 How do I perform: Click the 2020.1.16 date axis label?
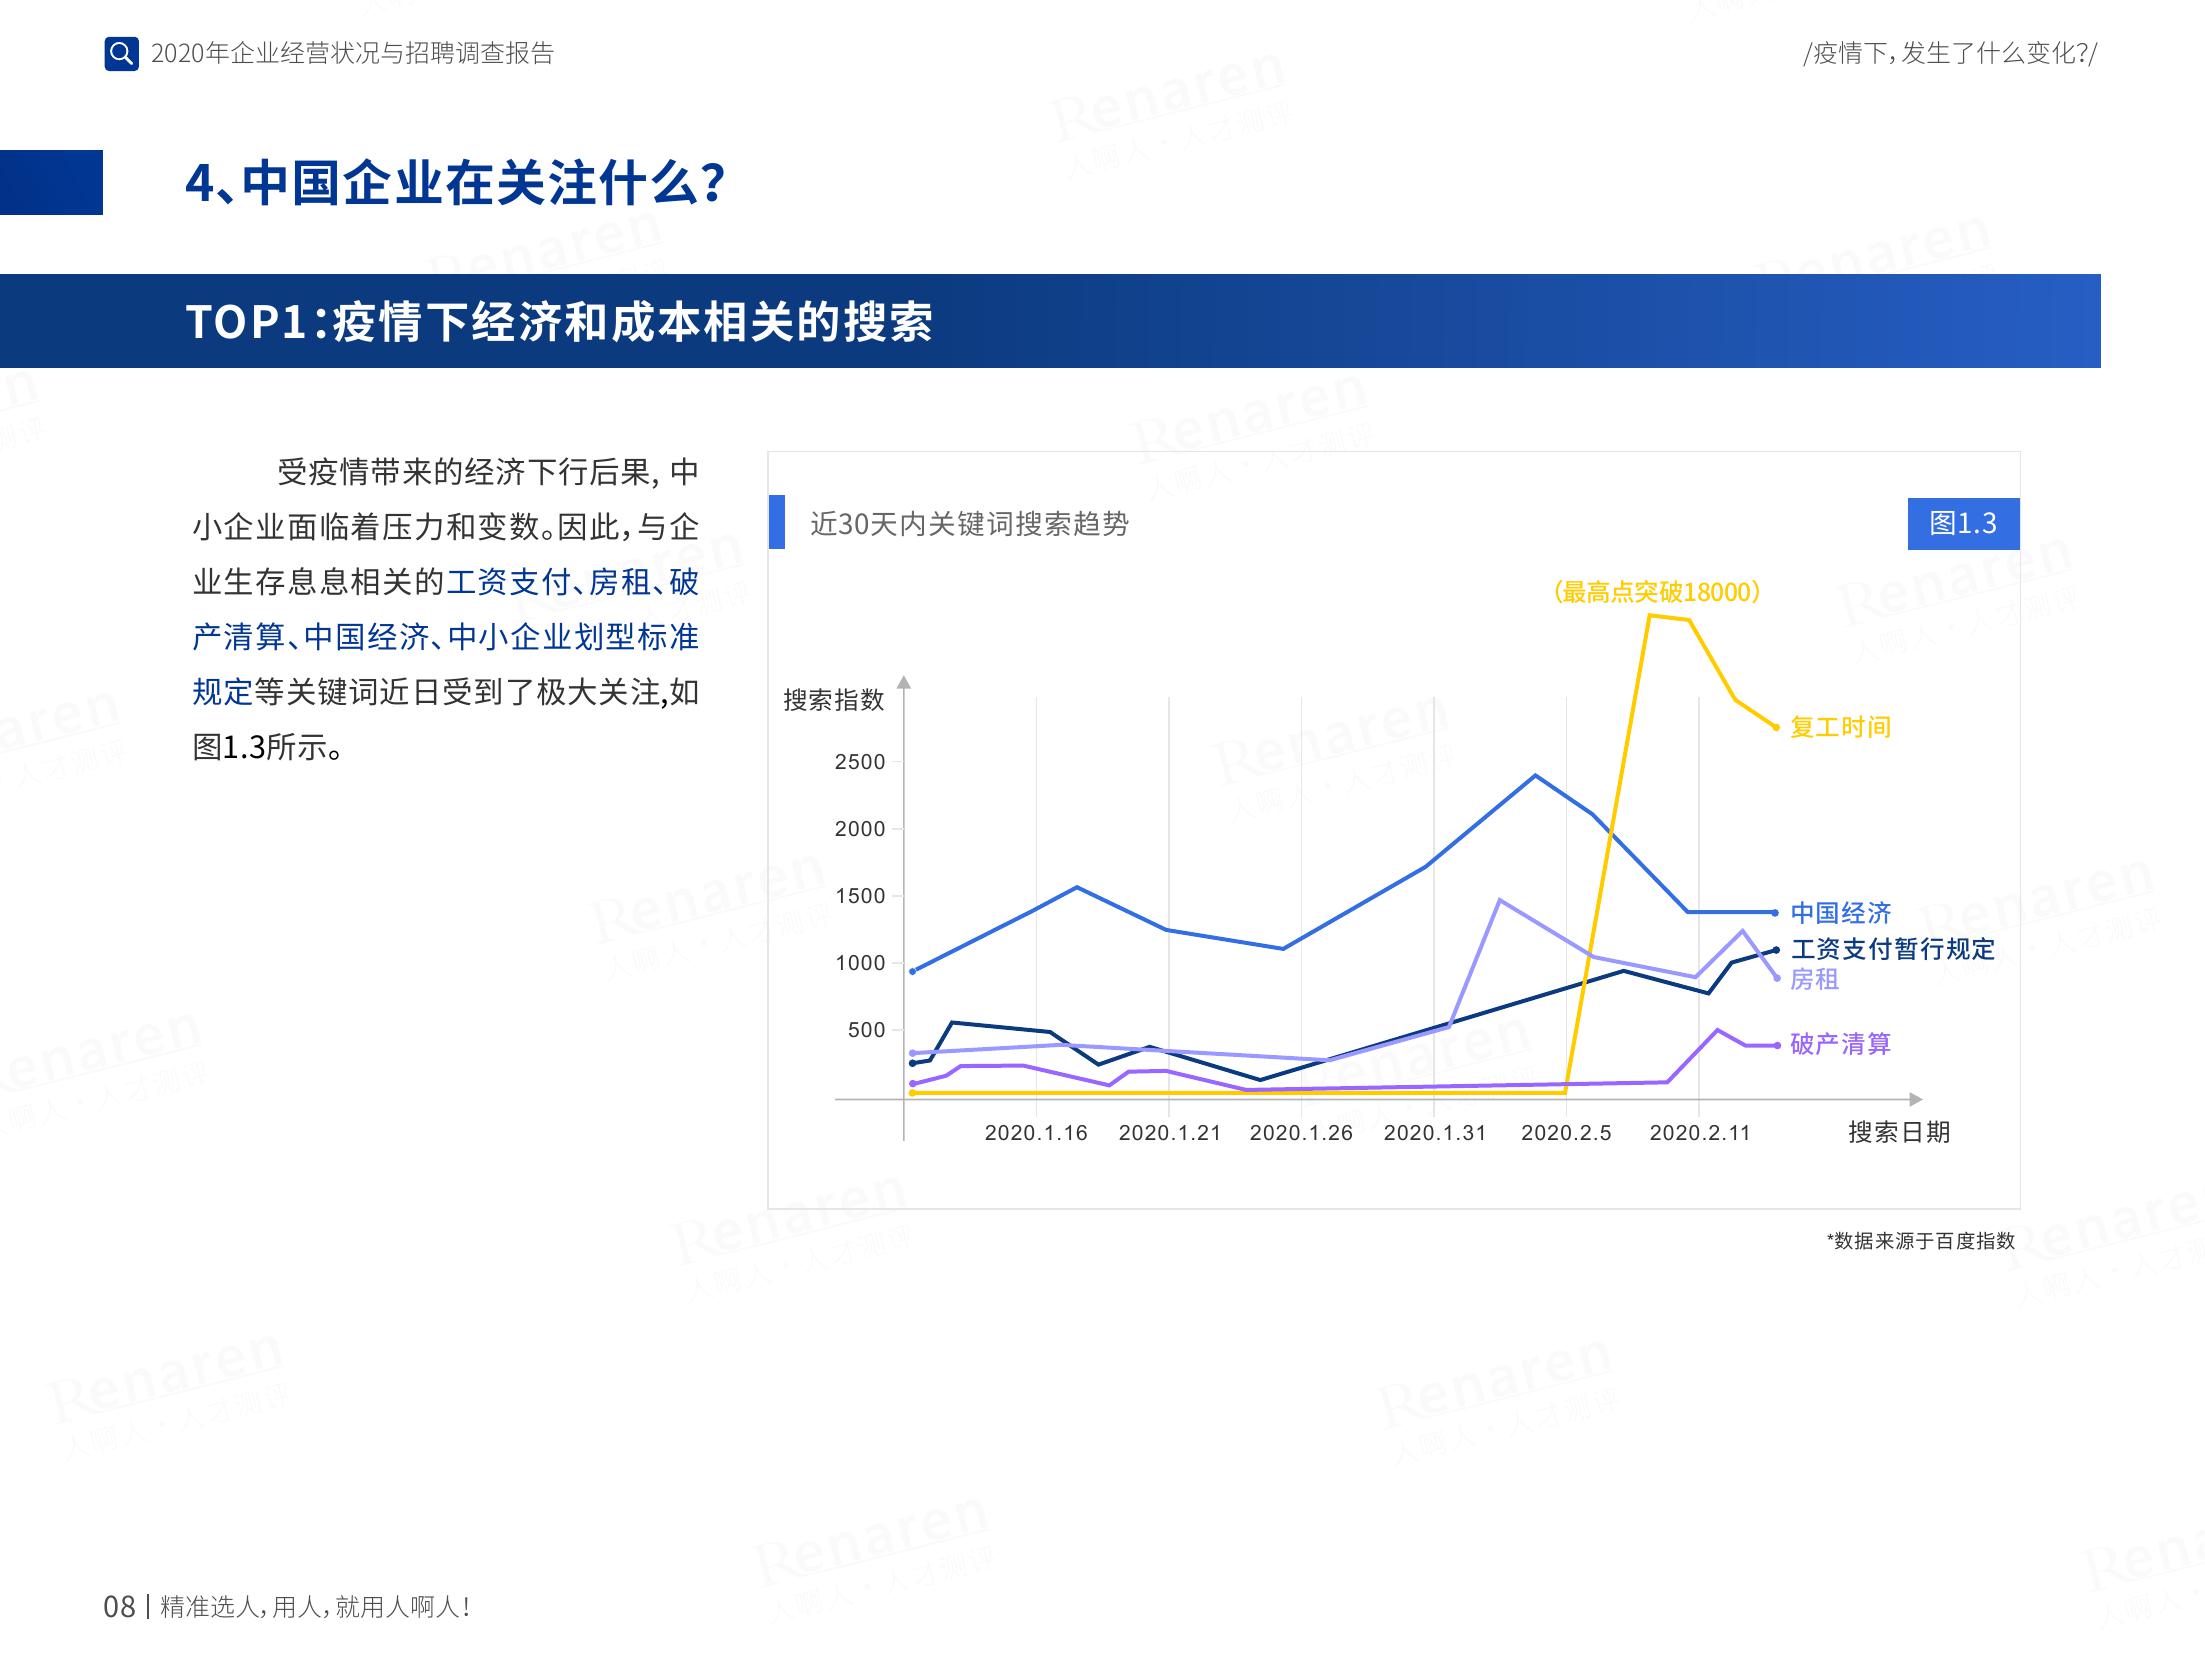pos(1035,1133)
